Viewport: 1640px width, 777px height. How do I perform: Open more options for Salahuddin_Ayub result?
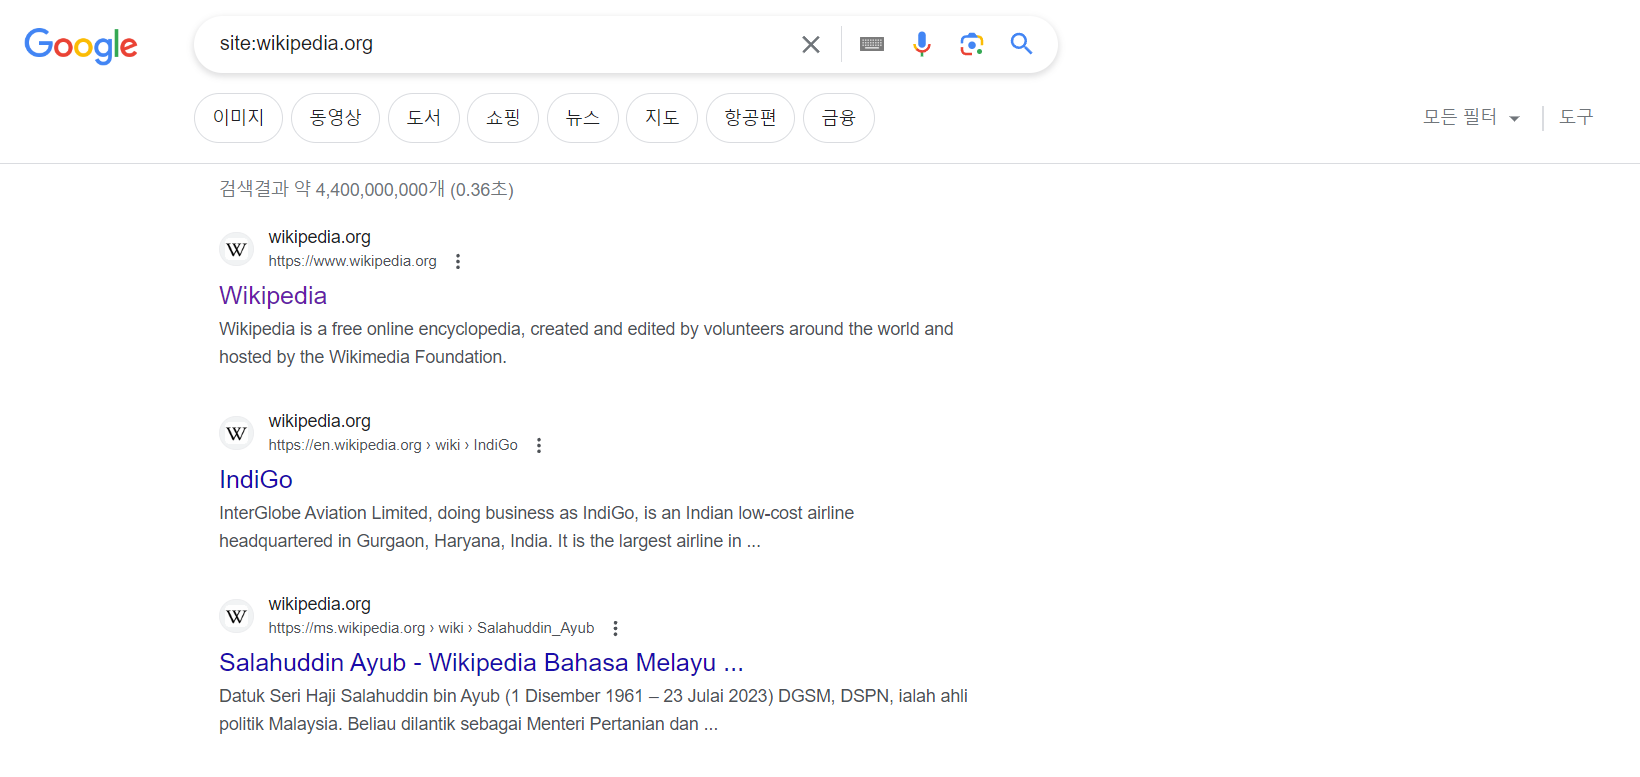[615, 628]
